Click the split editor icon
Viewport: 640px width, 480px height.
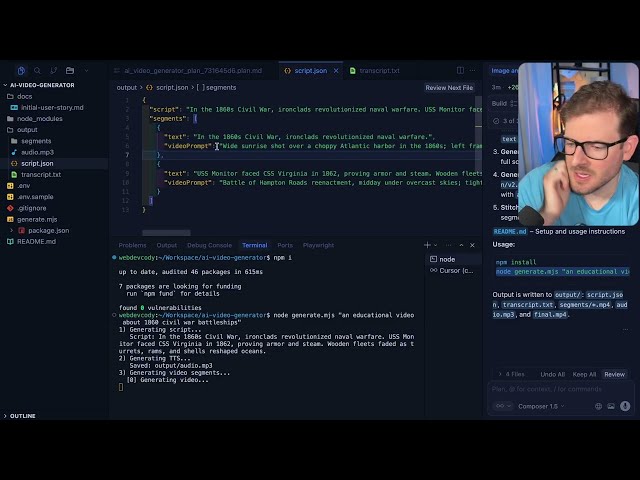[460, 70]
